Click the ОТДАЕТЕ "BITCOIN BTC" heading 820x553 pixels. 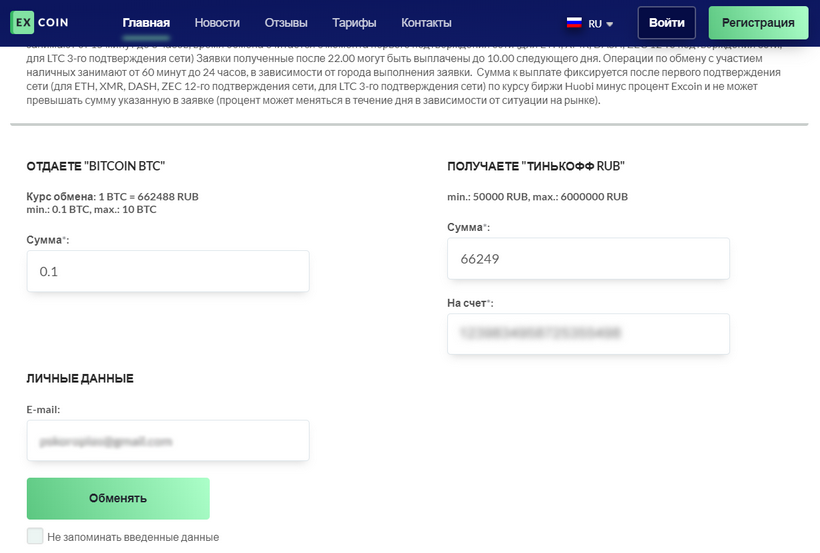pyautogui.click(x=96, y=166)
